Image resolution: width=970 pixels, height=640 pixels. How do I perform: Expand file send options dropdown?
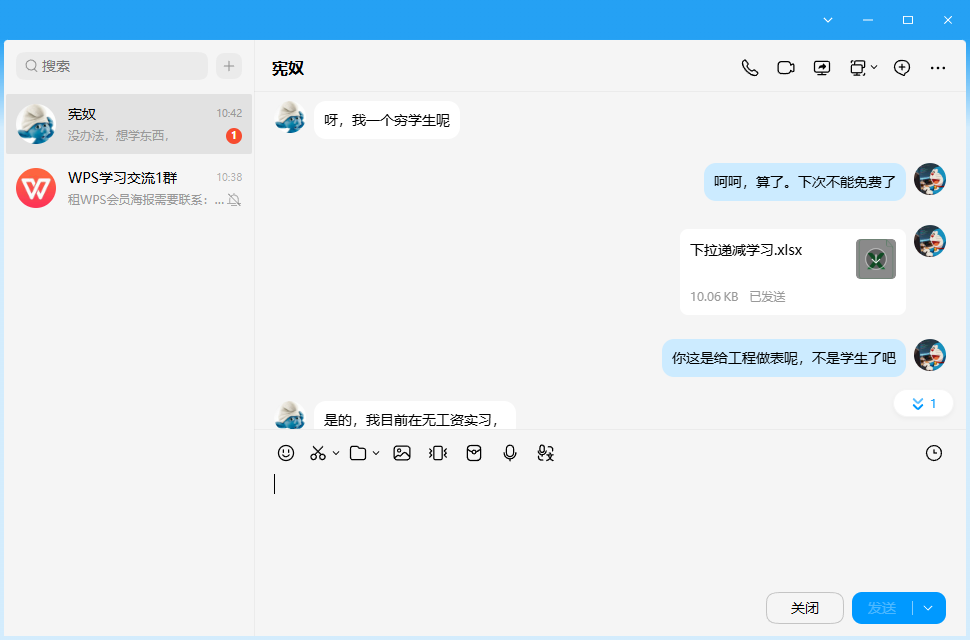click(x=376, y=453)
